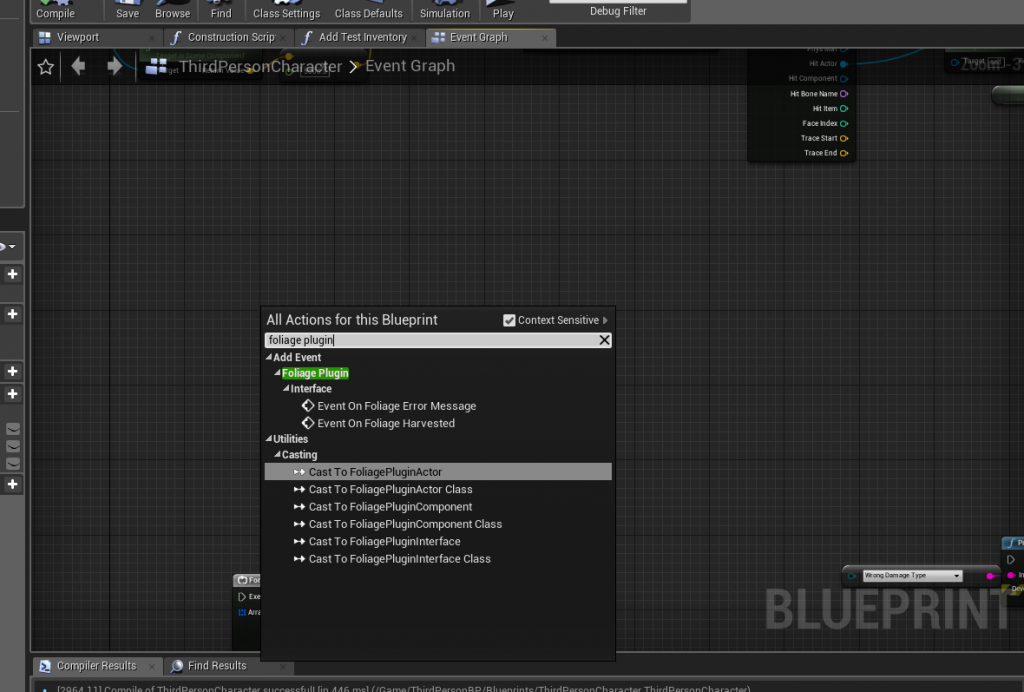
Task: Toggle the Context Sensitive checkbox
Action: [x=509, y=321]
